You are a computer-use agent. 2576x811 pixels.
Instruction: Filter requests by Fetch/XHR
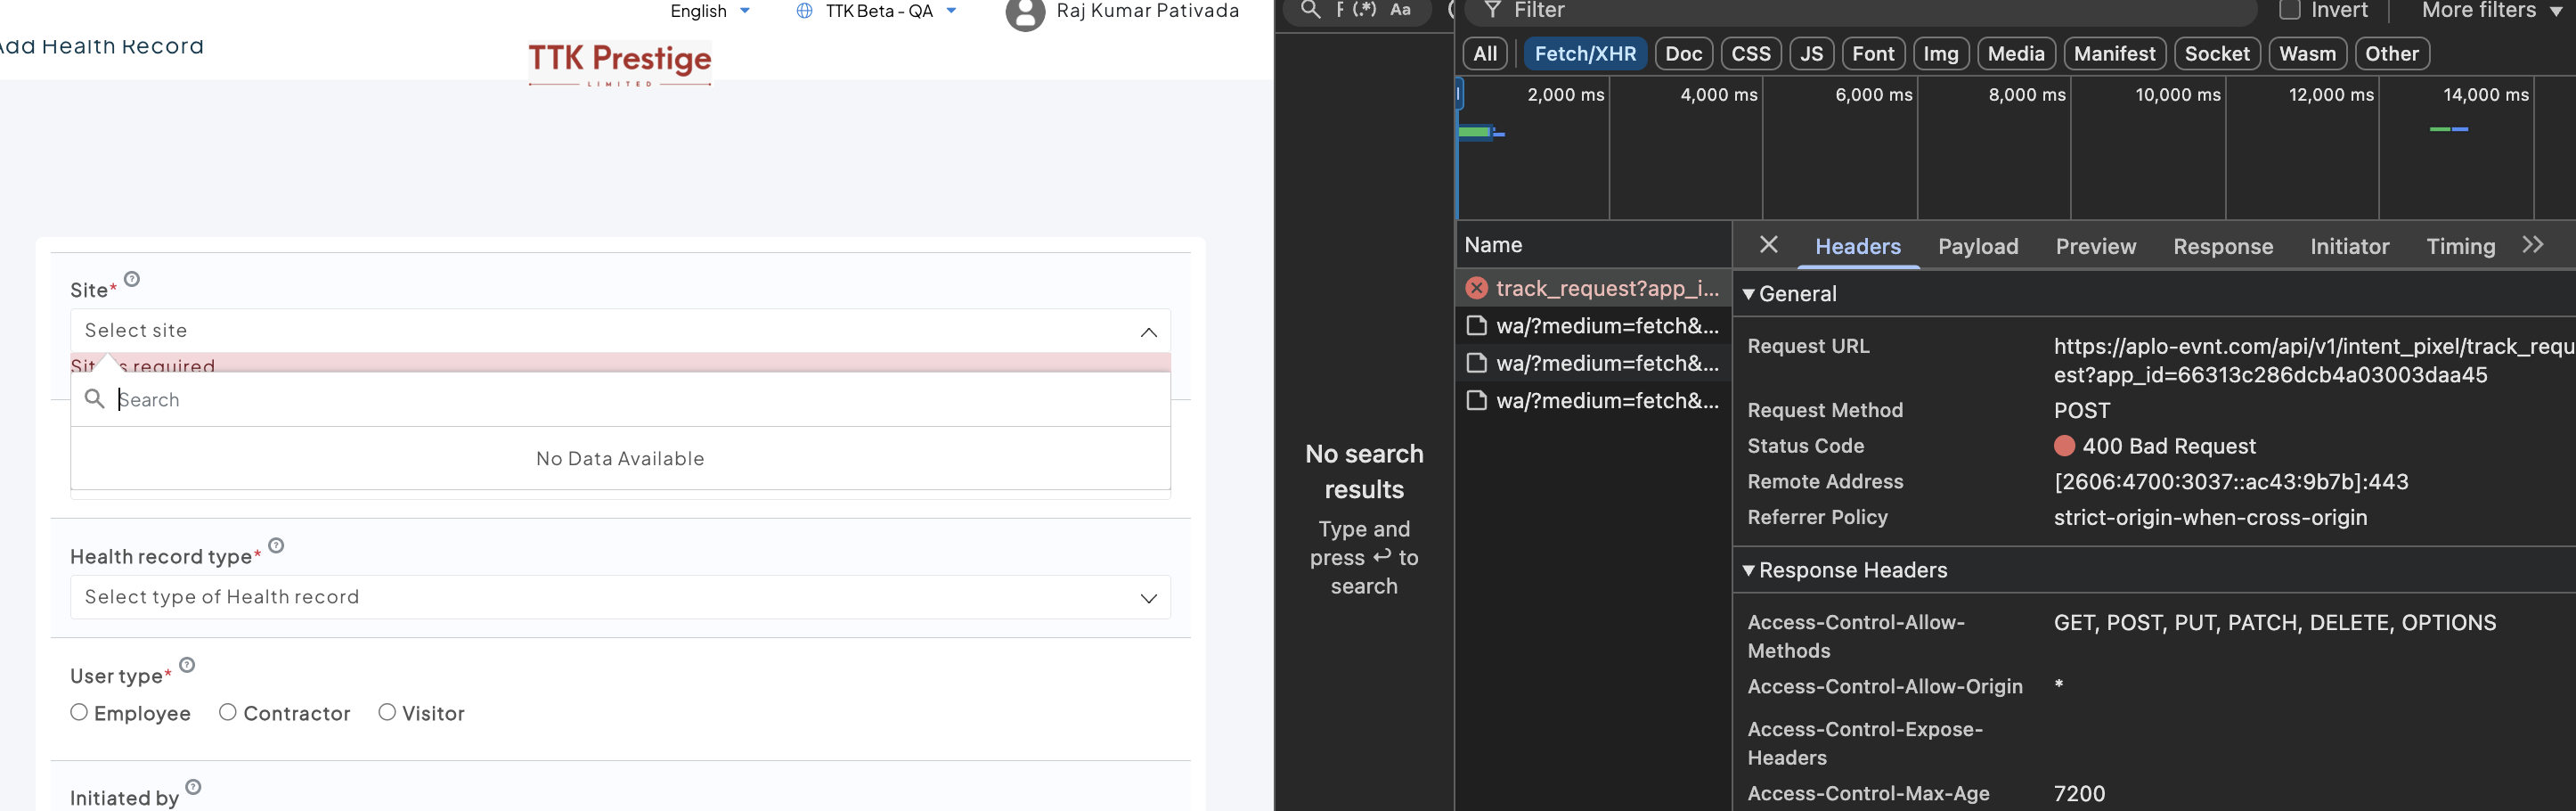click(1584, 54)
